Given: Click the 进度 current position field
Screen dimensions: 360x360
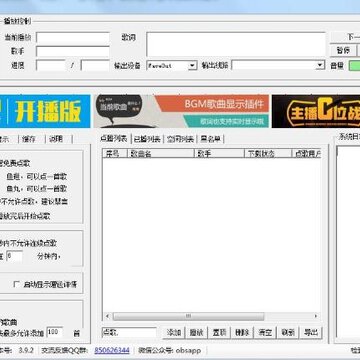Looking at the screenshot, I should [x=51, y=65].
